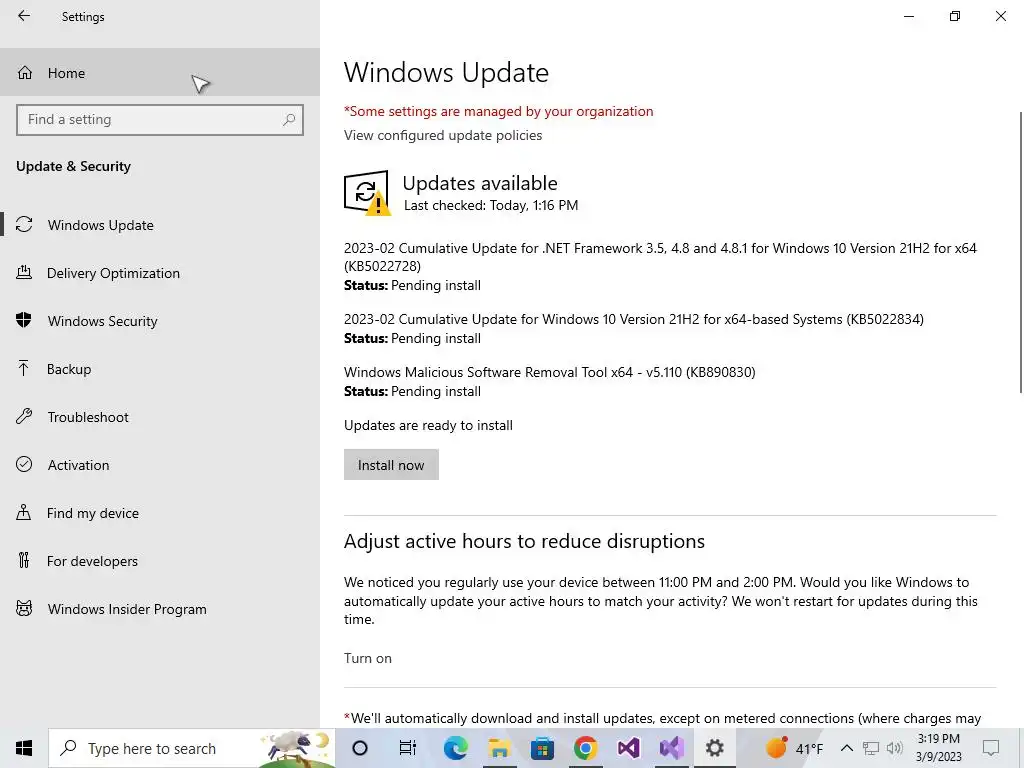
Task: Click the KB5022834 cumulative update text
Action: point(633,319)
